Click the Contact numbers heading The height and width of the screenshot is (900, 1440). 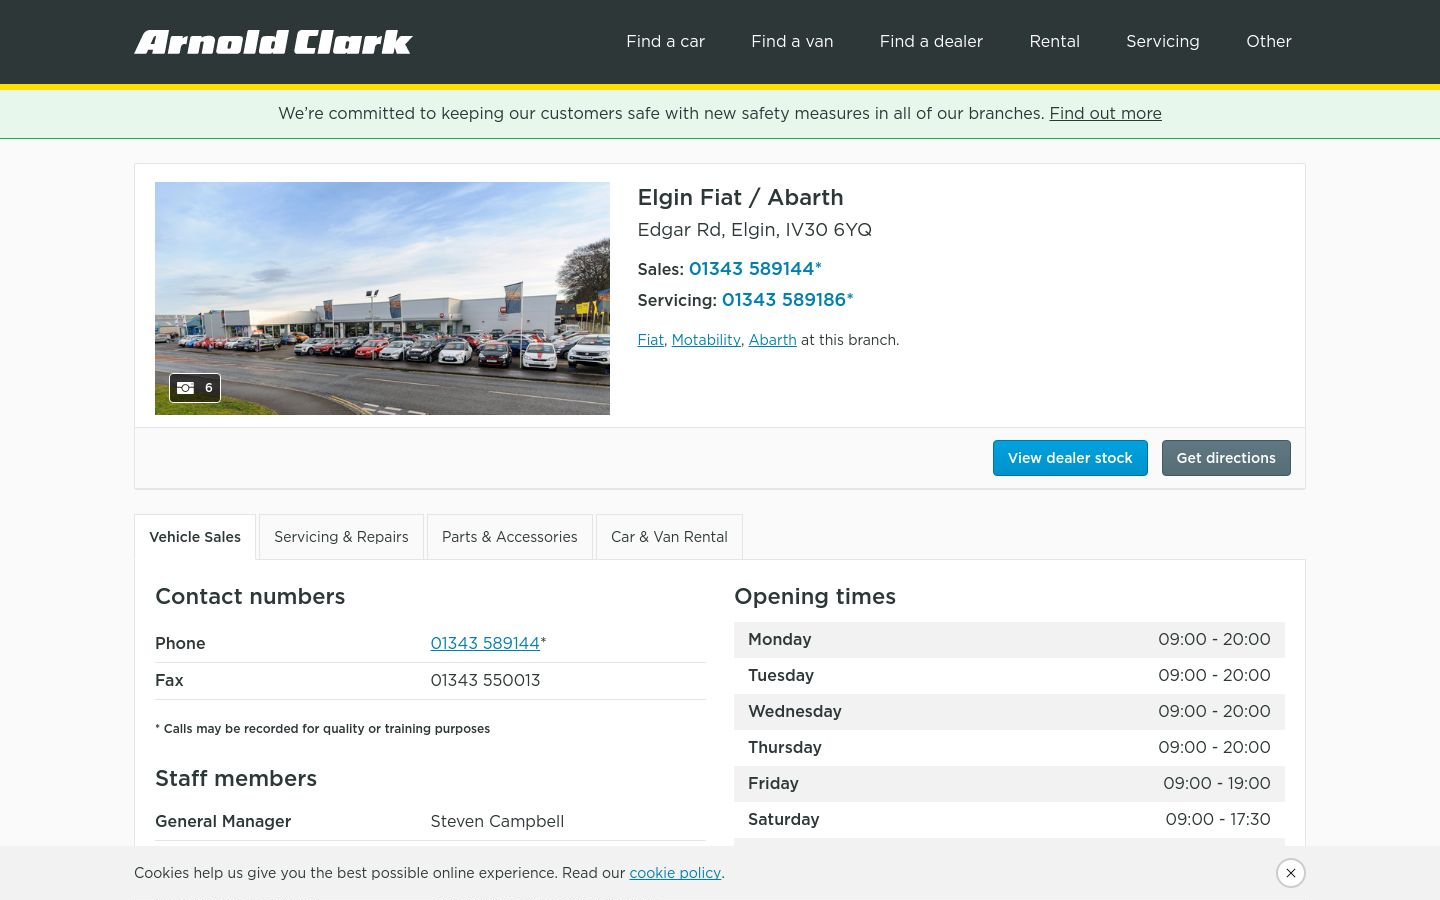pyautogui.click(x=250, y=596)
